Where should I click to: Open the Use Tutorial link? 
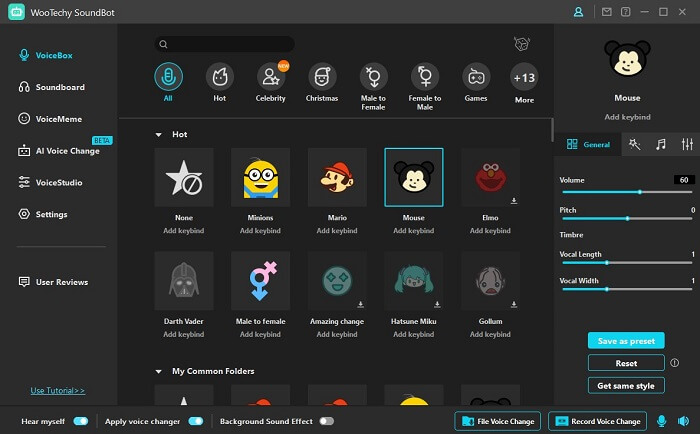tap(58, 391)
